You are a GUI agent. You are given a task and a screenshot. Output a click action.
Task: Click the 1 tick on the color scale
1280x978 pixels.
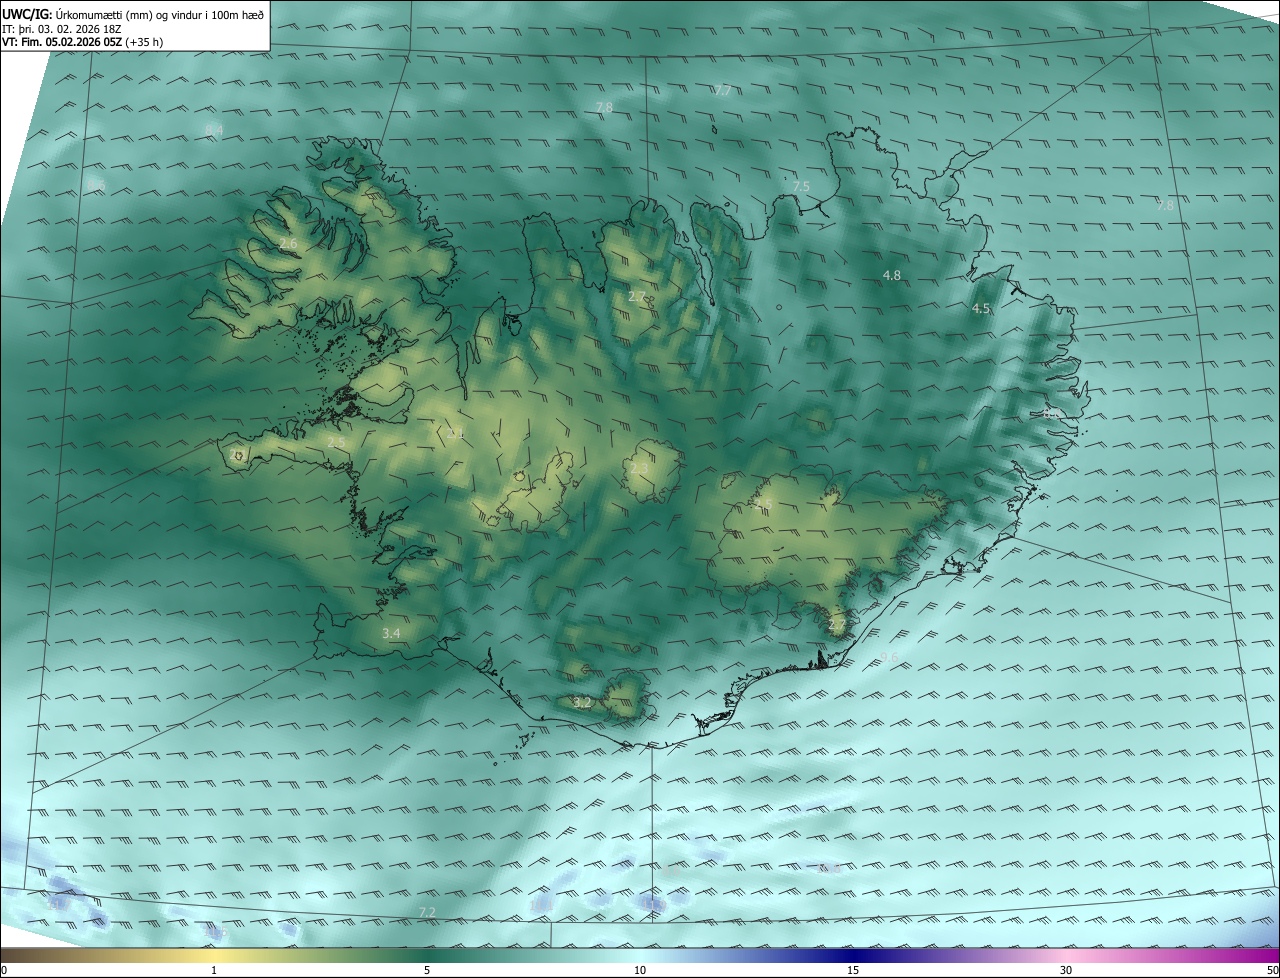[x=215, y=971]
